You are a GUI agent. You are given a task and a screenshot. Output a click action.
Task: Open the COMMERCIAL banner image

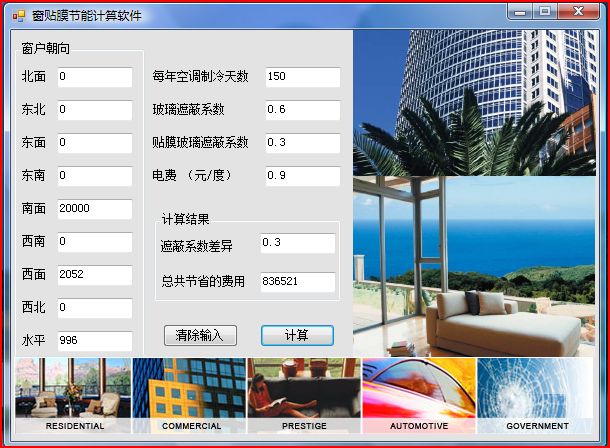tap(189, 396)
